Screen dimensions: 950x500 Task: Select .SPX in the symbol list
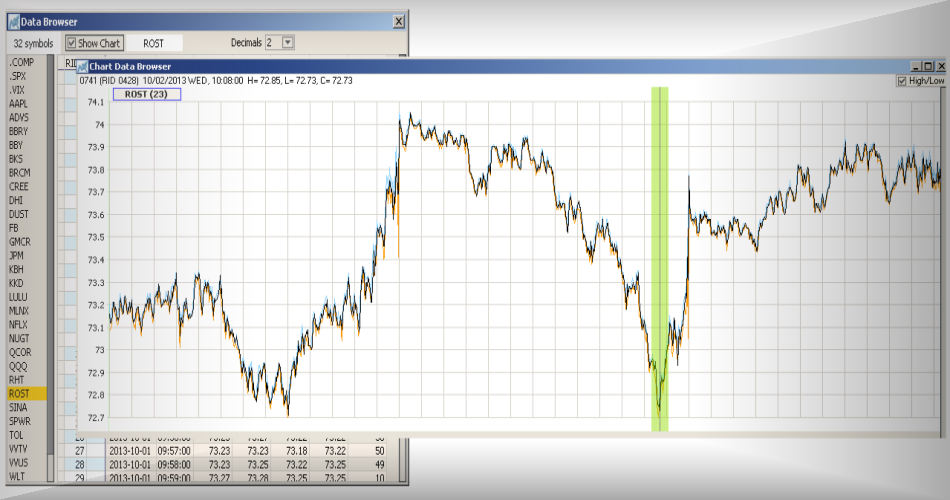click(17, 76)
